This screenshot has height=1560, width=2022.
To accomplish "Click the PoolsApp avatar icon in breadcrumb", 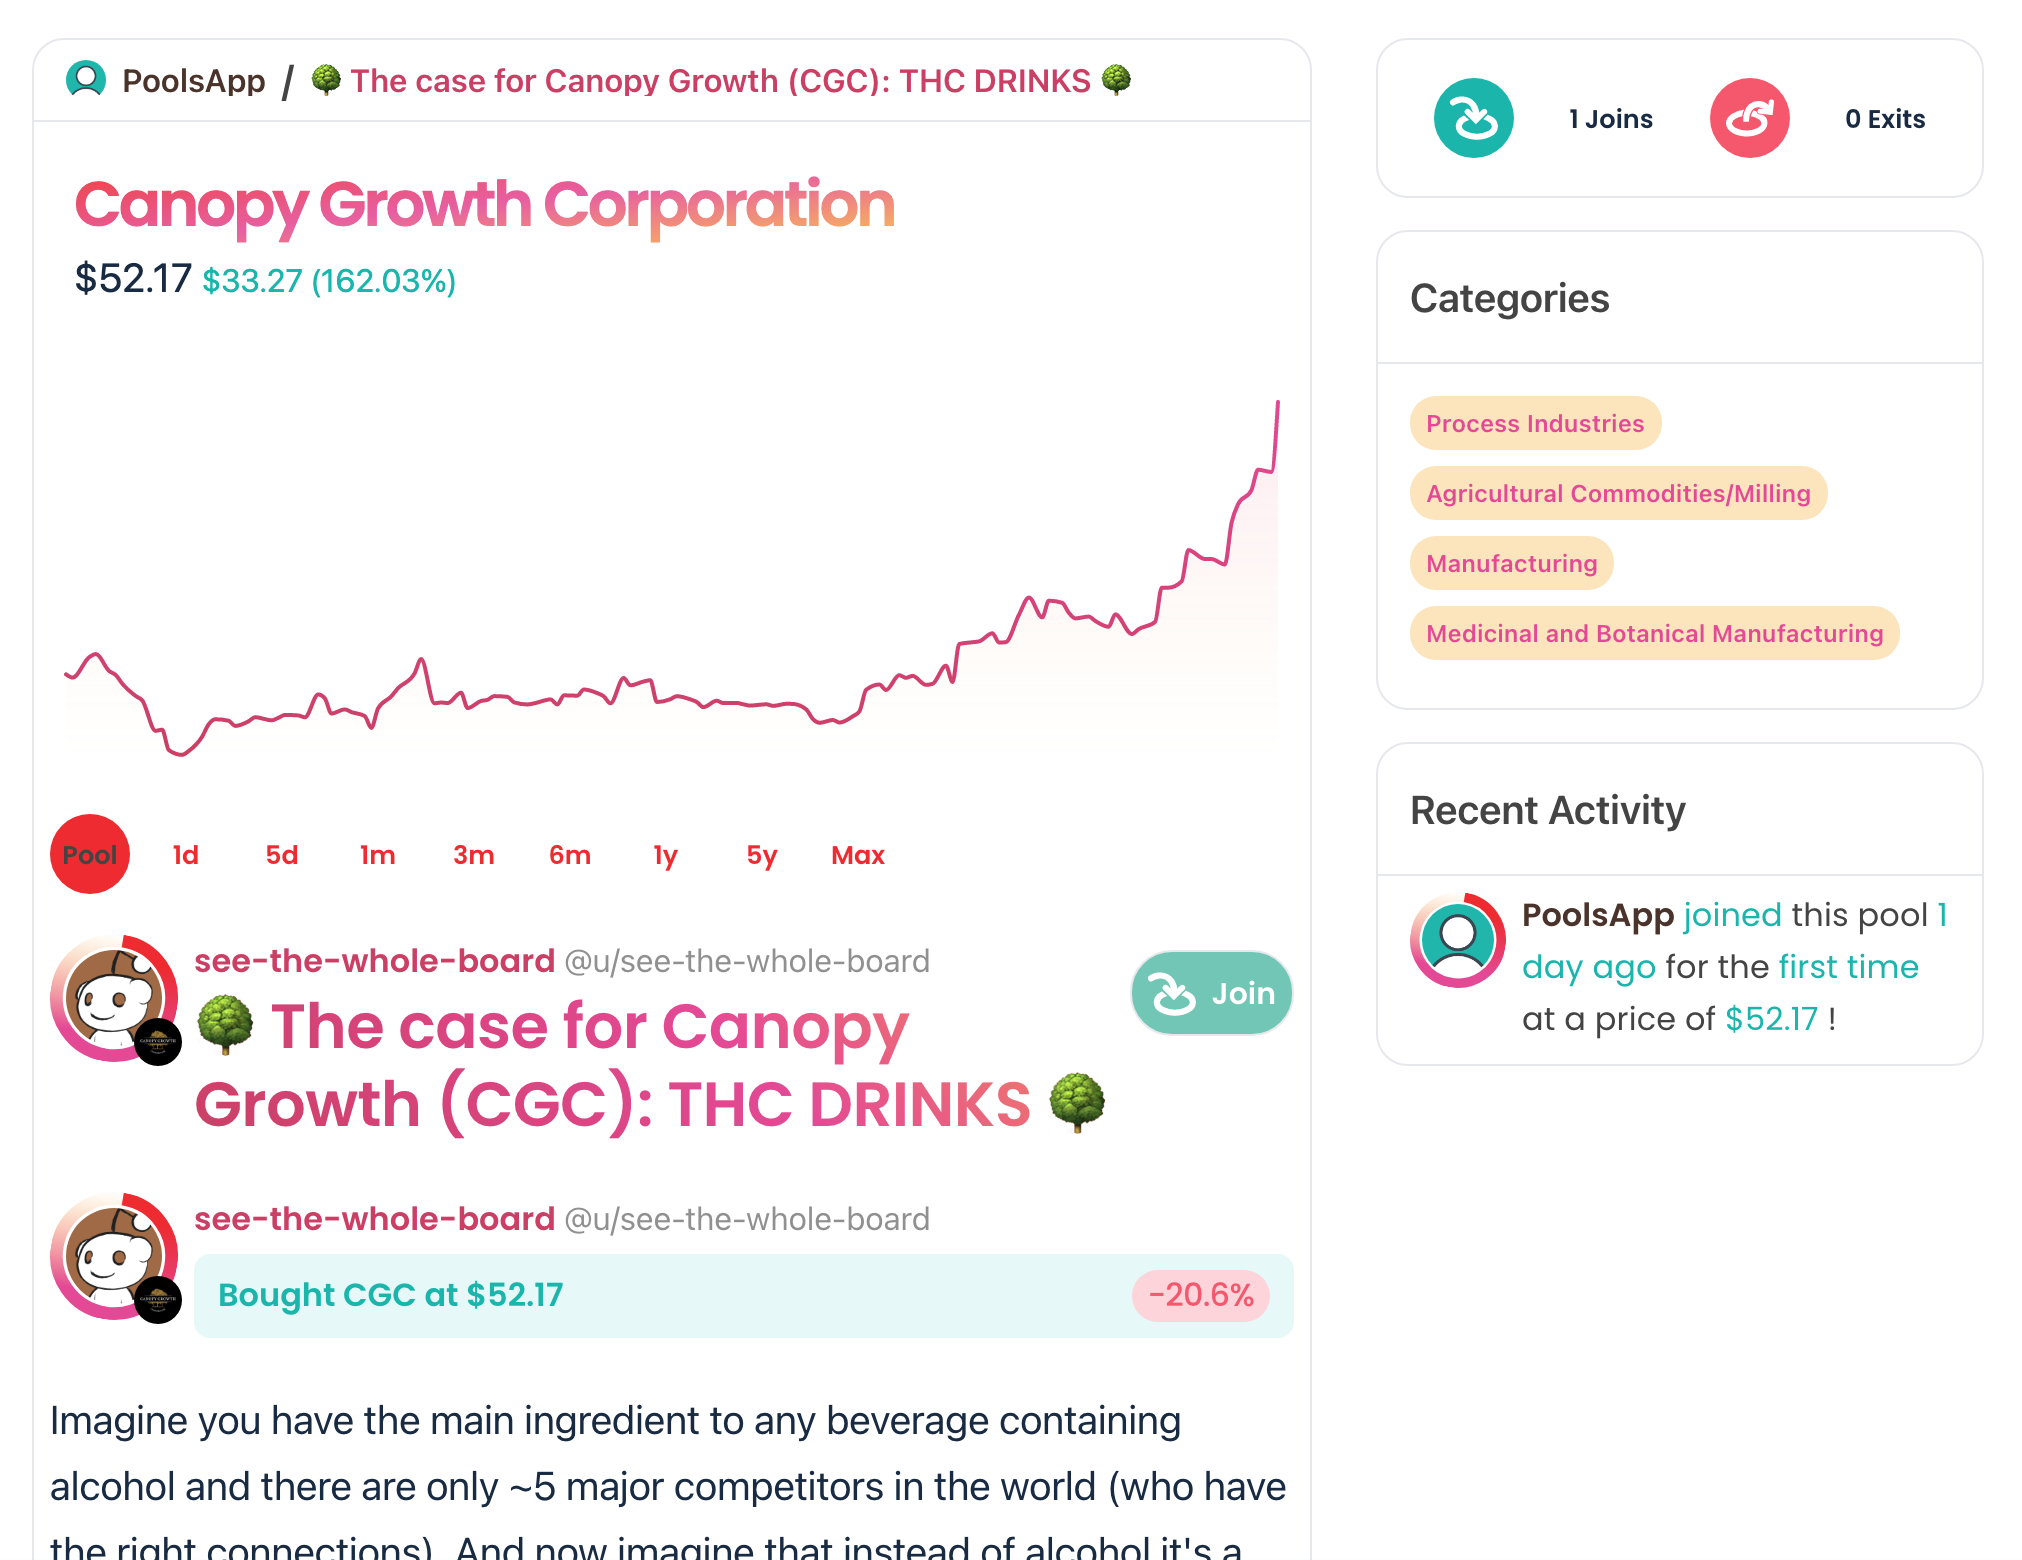I will point(86,80).
